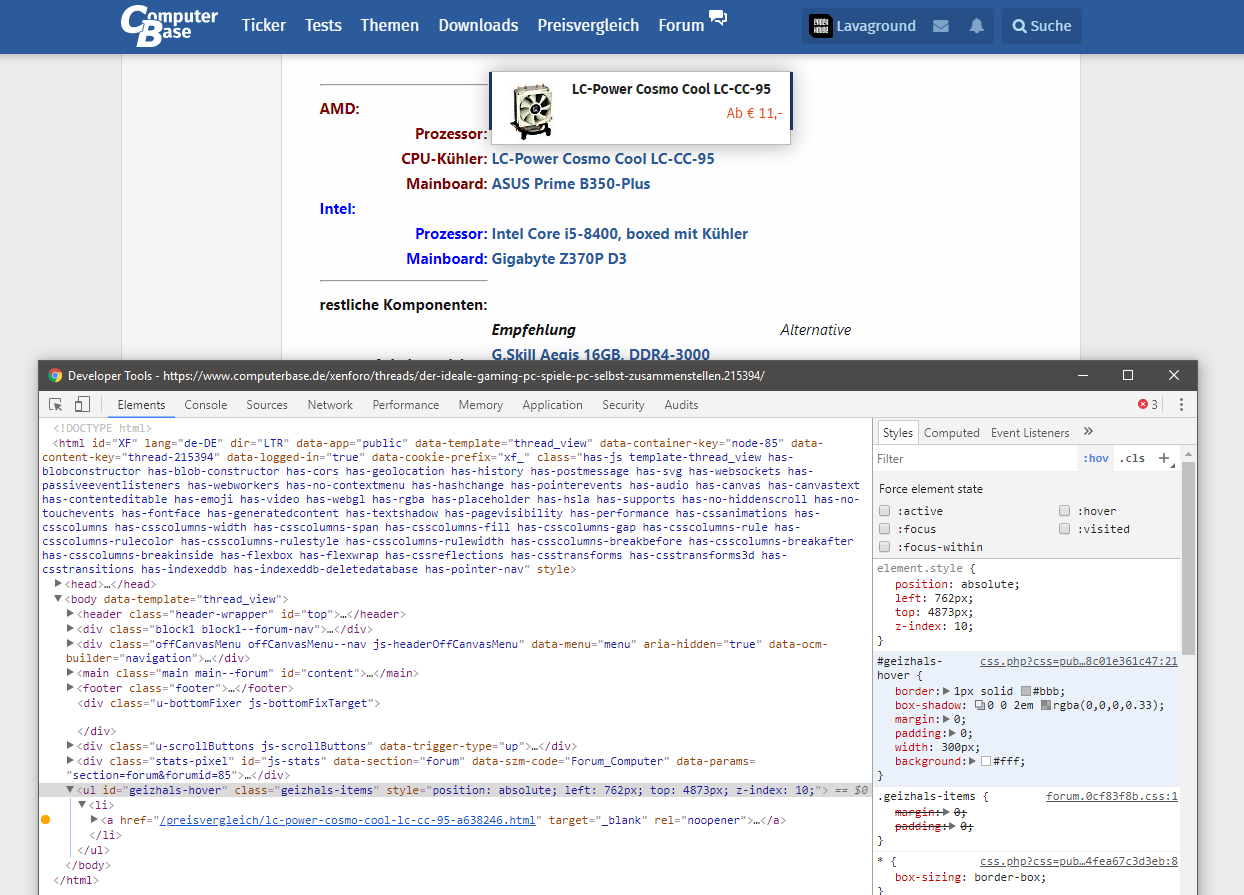Expand the border shorthand property triangle
This screenshot has height=895, width=1244.
947,691
